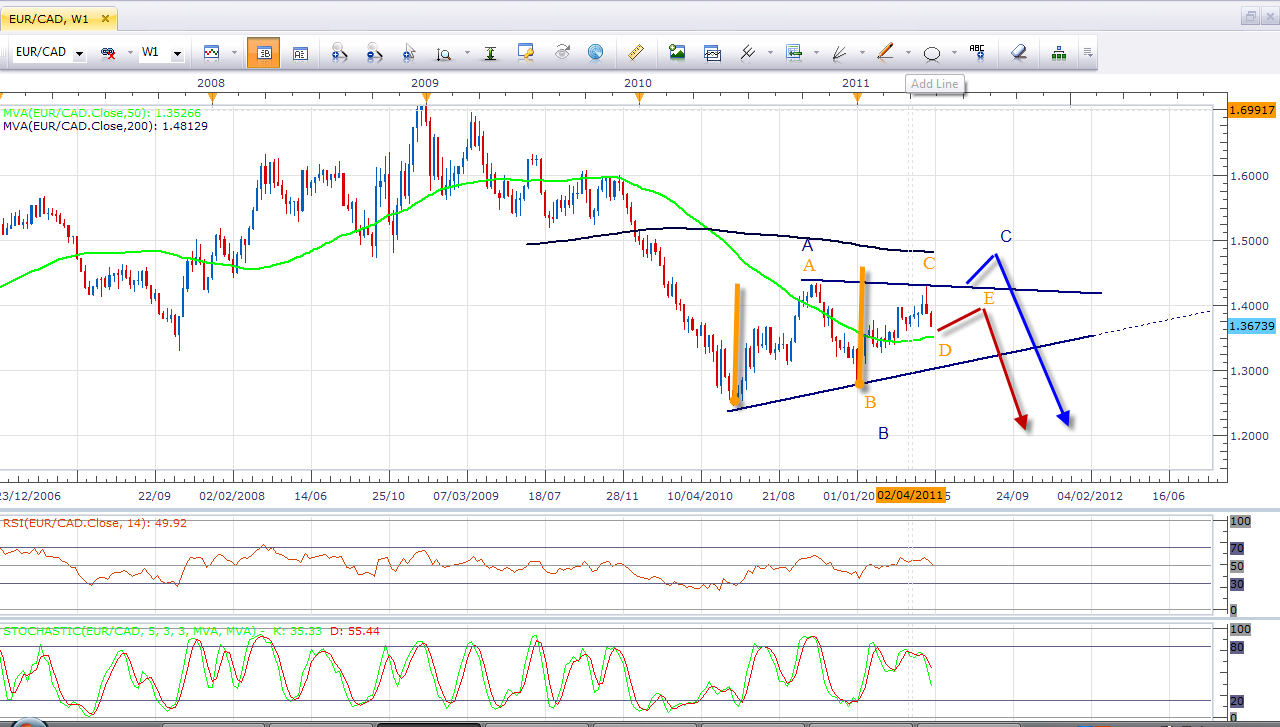Click the MVA 200 indicator label 1.48129
The width and height of the screenshot is (1280, 727).
coord(105,126)
